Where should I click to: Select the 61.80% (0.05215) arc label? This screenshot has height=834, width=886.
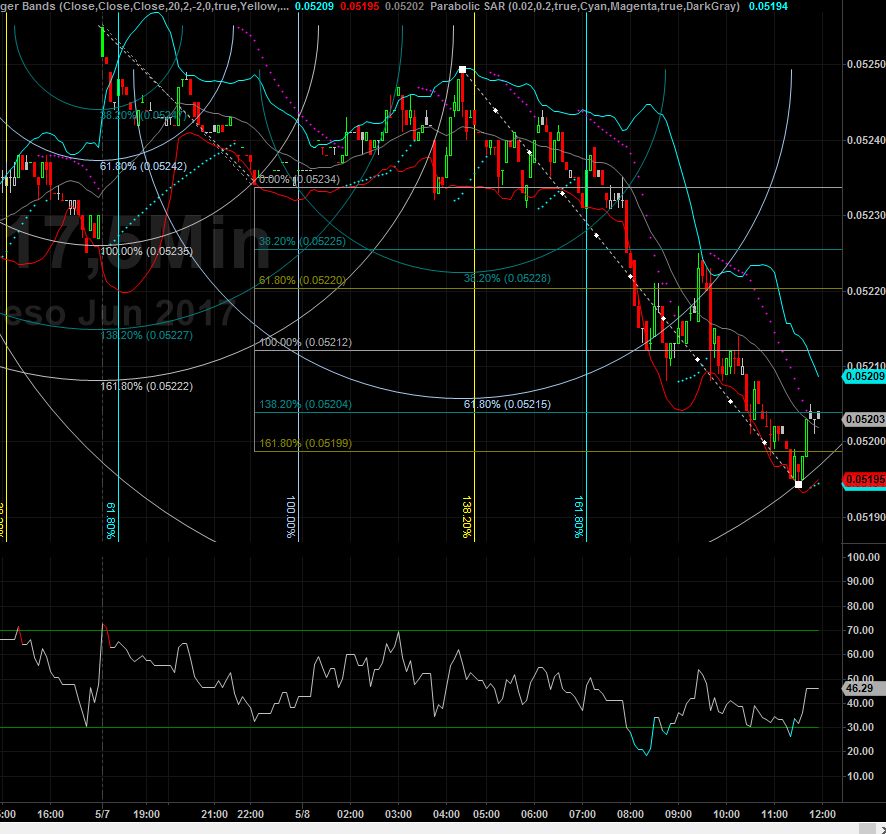[x=507, y=404]
